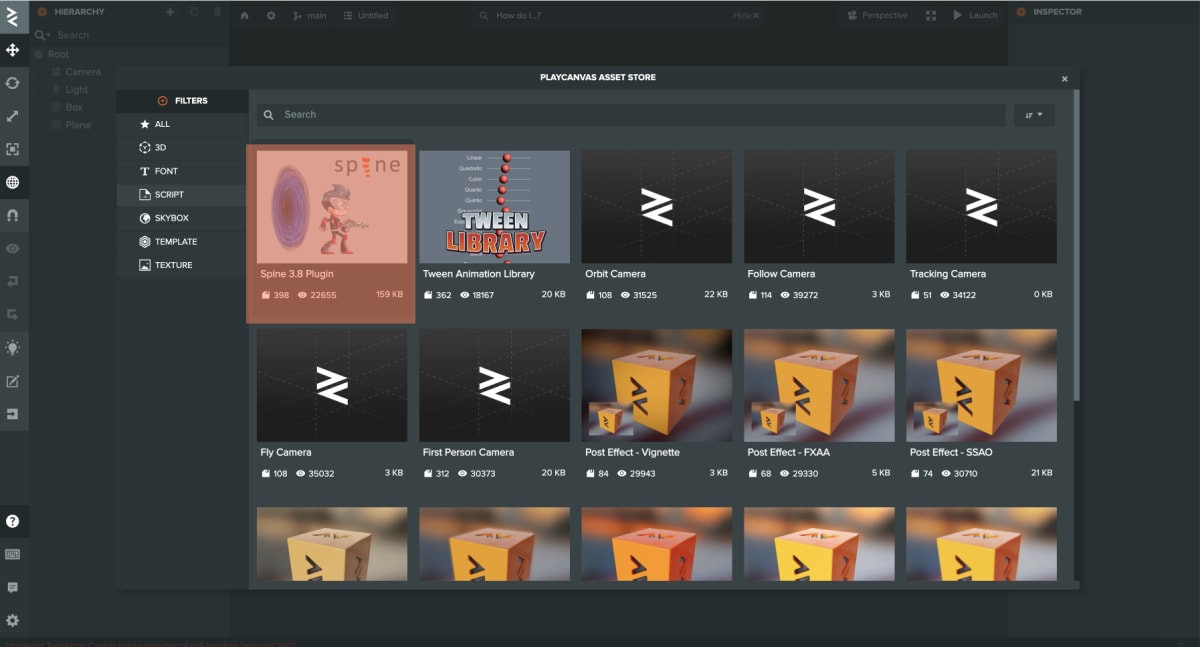The image size is (1200, 647).
Task: Select the Plane entity in Hierarchy
Action: (78, 125)
